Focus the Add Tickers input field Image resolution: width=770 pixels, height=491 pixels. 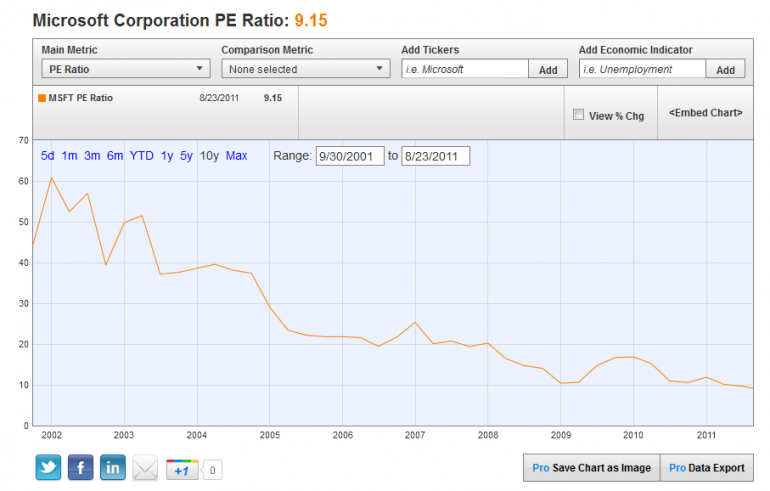pos(465,69)
